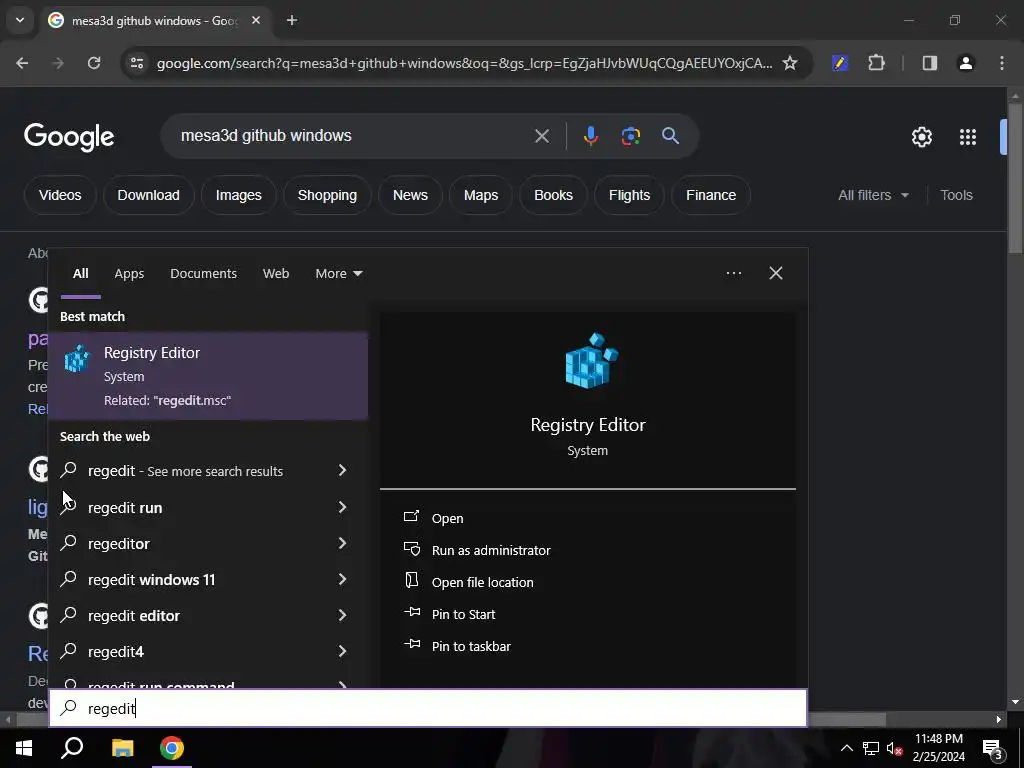Click Open action for Registry Editor

click(447, 518)
